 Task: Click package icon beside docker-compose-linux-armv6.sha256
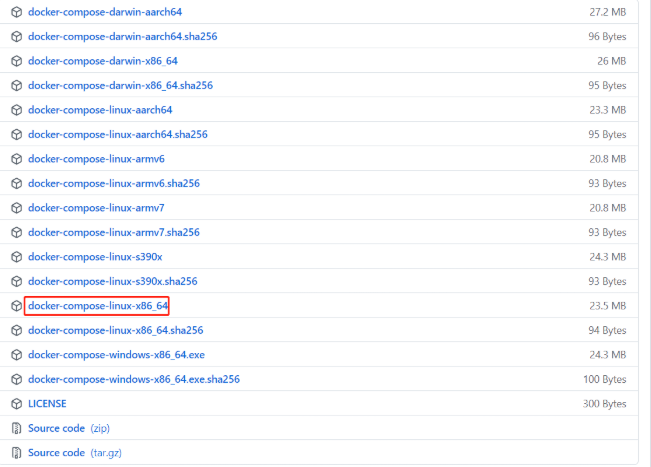pos(16,183)
